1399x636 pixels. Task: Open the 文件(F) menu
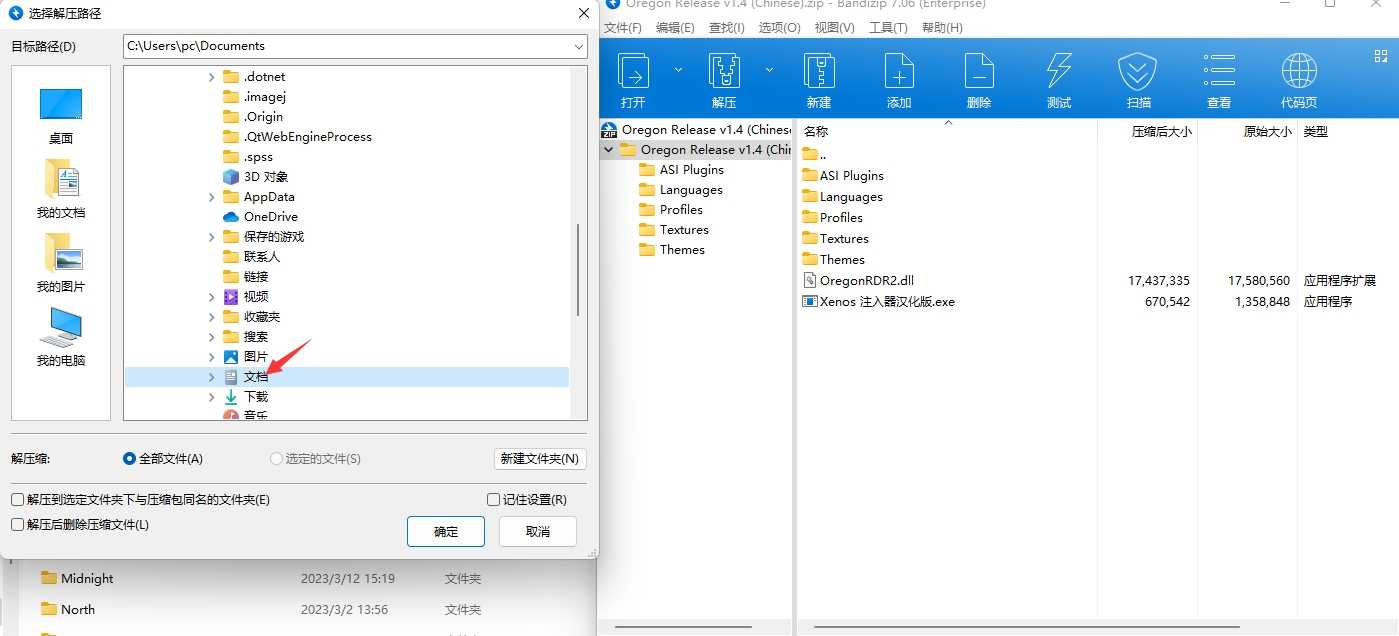pos(622,28)
